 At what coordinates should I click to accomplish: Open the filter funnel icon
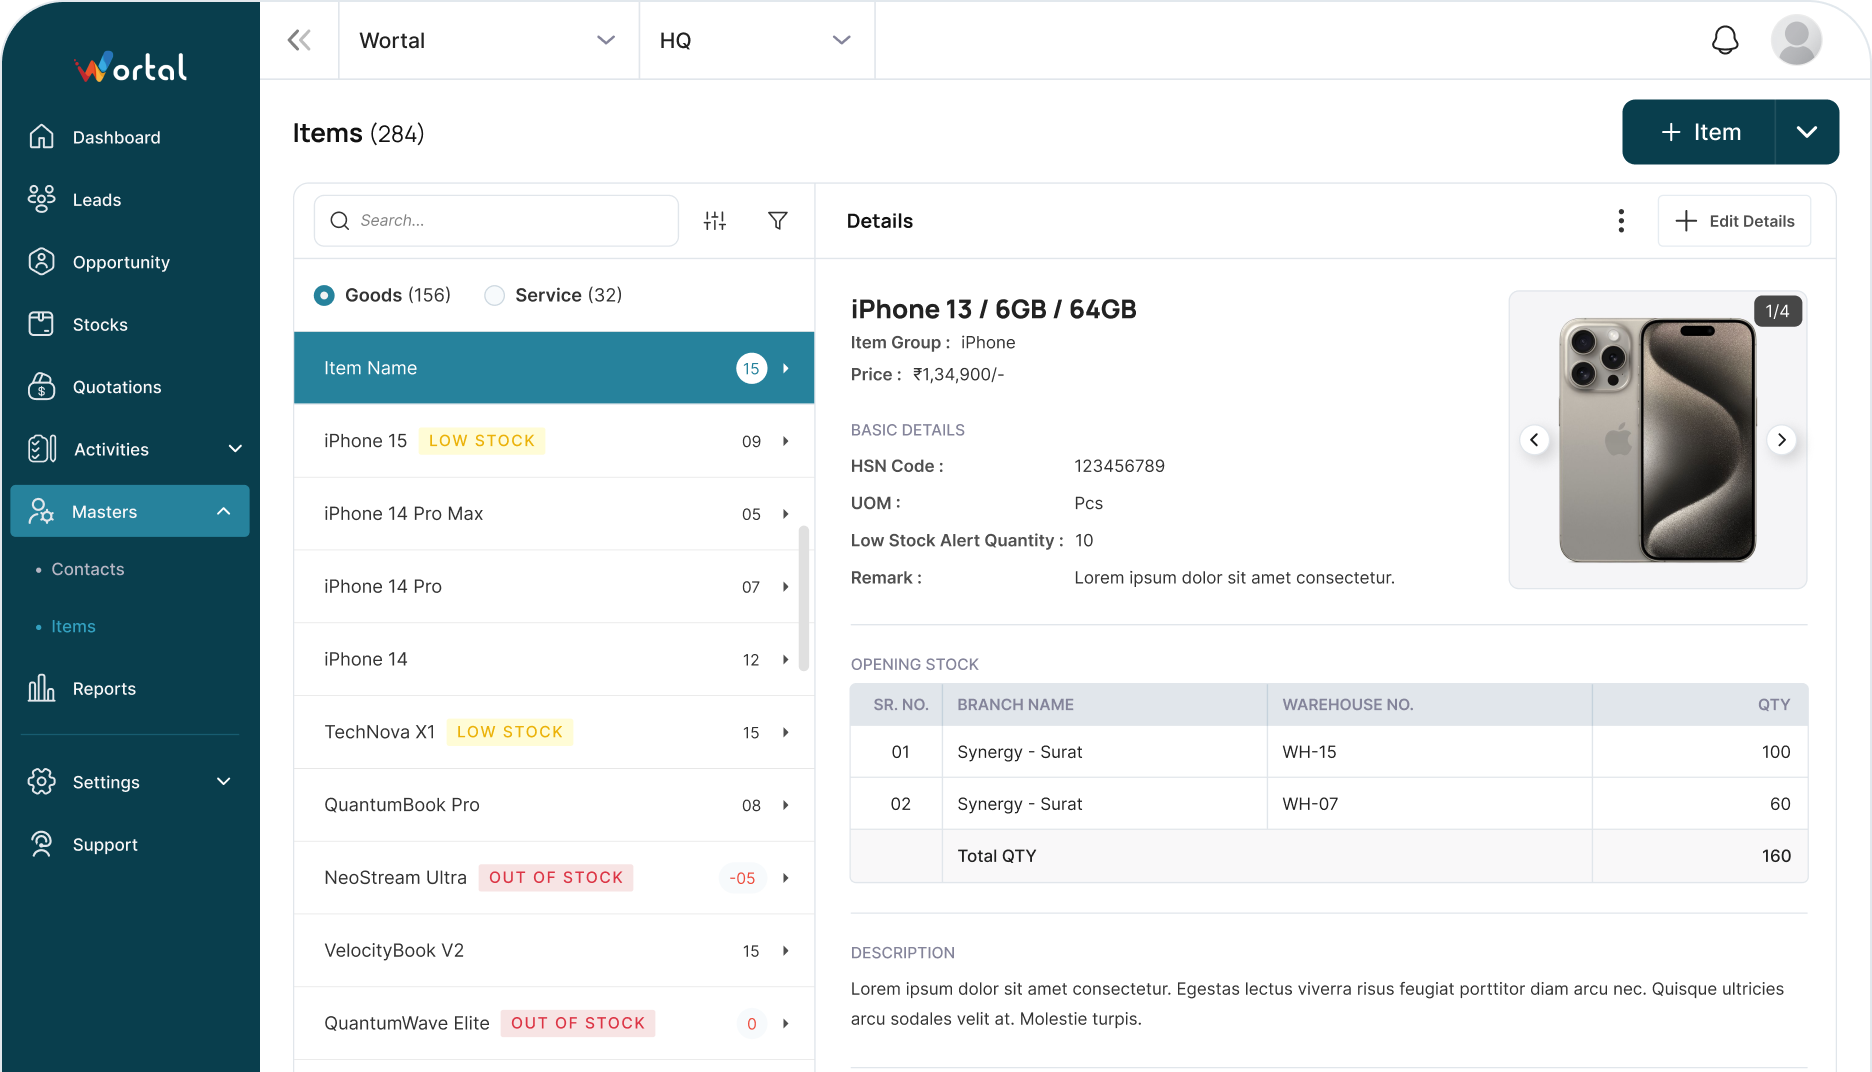click(777, 221)
